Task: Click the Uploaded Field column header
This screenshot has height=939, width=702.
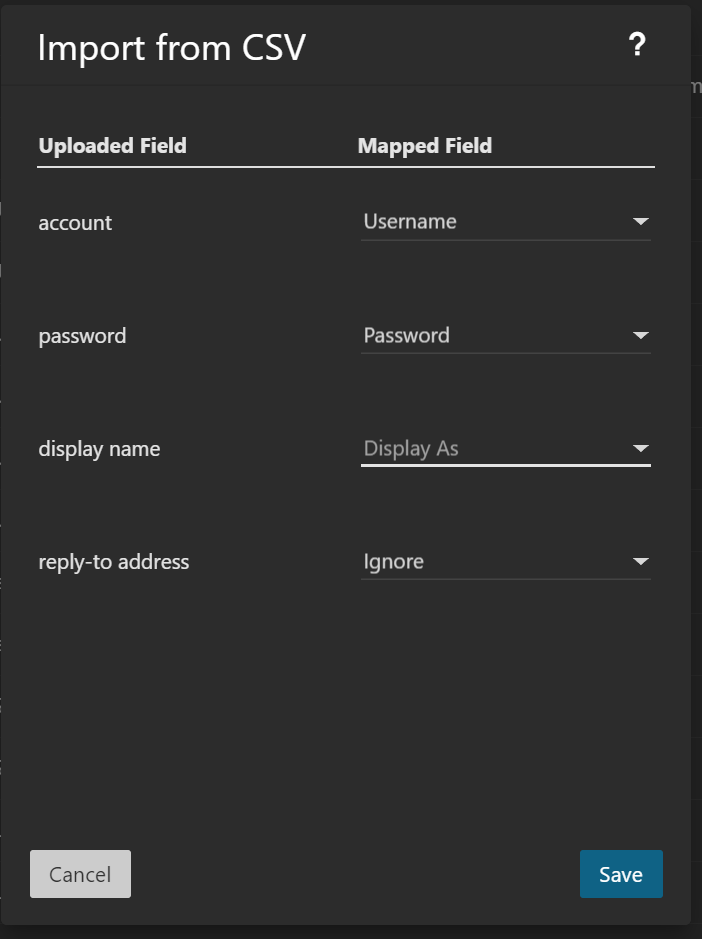Action: [x=112, y=146]
